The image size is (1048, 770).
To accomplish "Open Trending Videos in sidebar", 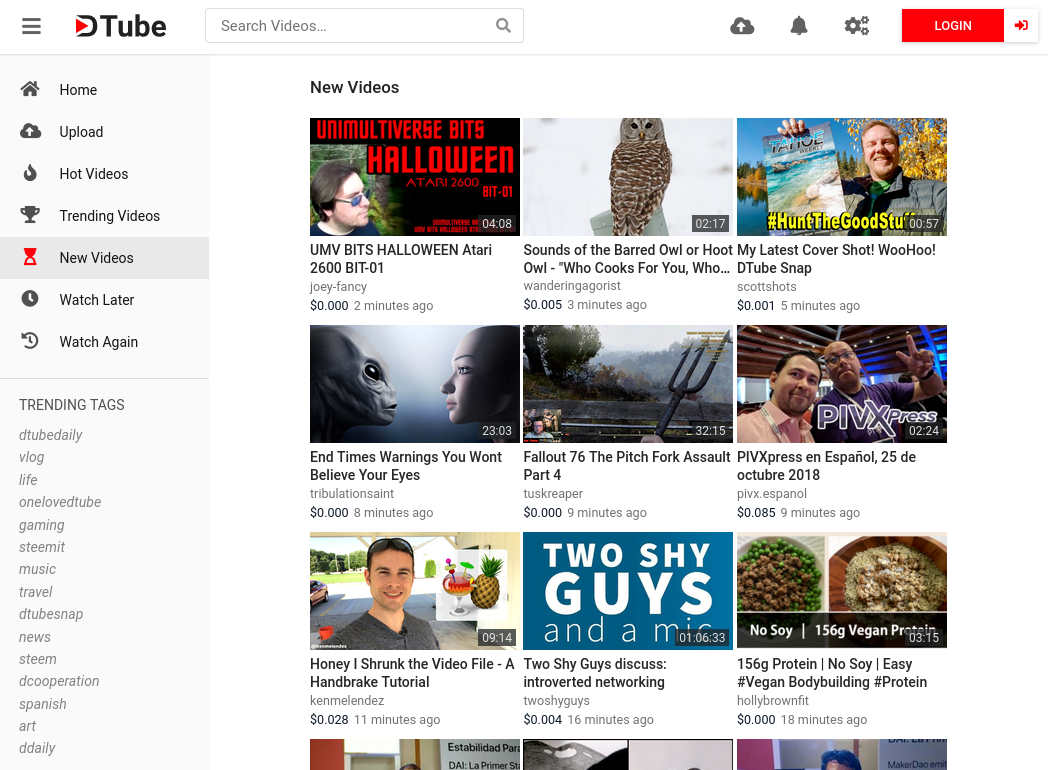I will pos(104,216).
